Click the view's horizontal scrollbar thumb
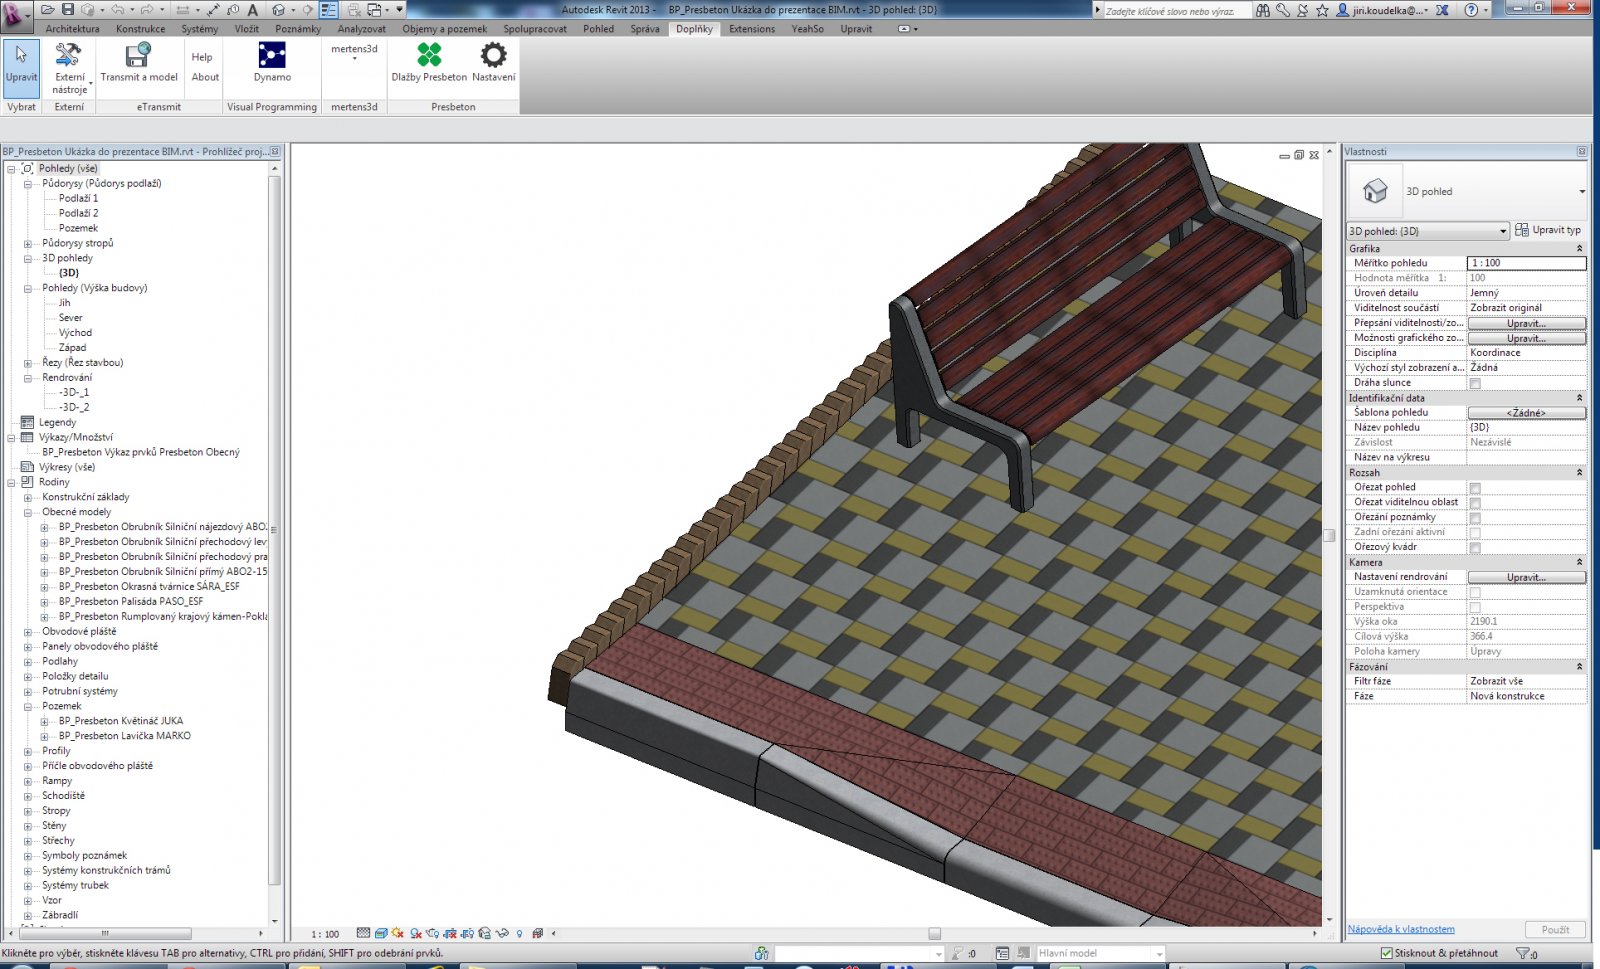Screen dimensions: 1600x969 (x=934, y=934)
